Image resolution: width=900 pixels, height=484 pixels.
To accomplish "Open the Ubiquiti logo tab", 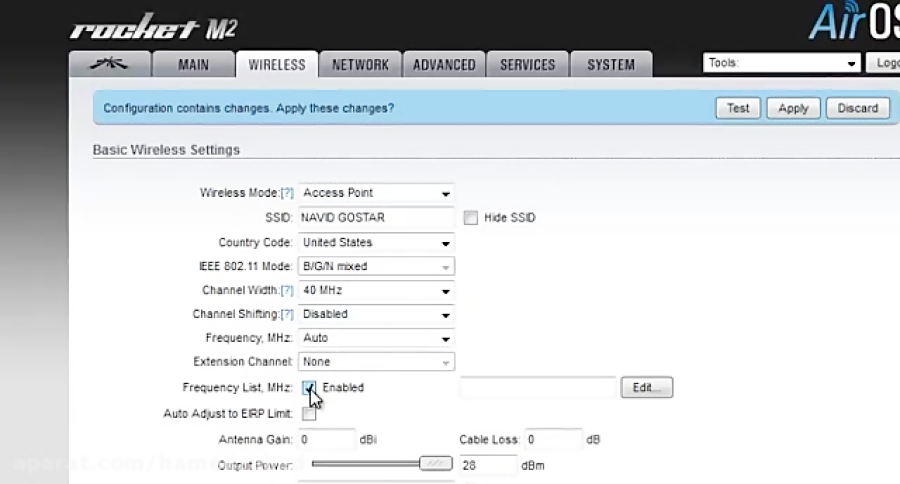I will click(x=109, y=65).
